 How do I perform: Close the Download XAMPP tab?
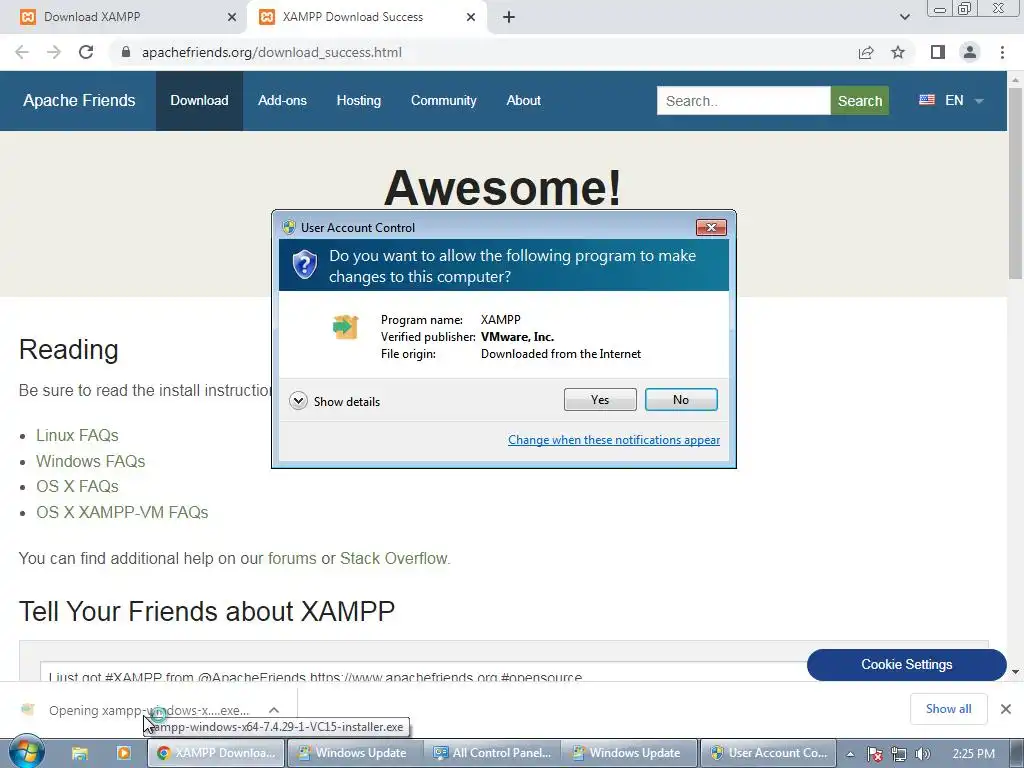click(232, 17)
